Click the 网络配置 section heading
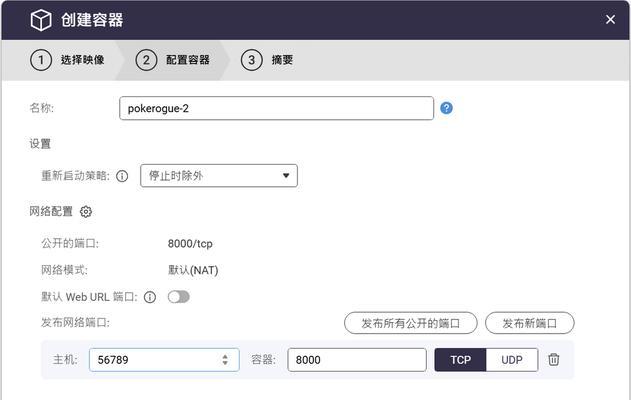Screen dimensions: 631x400 (x=51, y=211)
